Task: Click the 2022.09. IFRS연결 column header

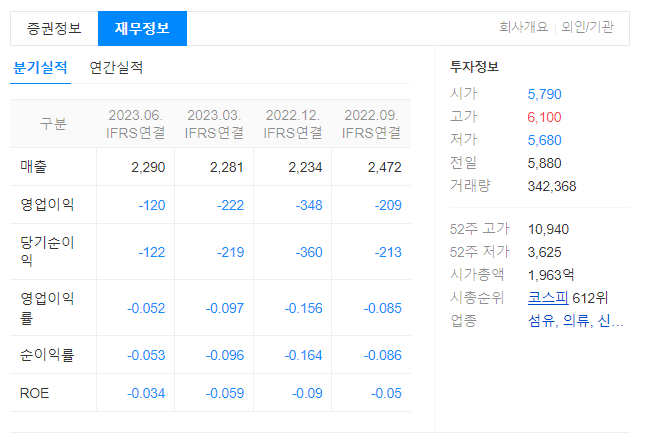Action: (371, 124)
